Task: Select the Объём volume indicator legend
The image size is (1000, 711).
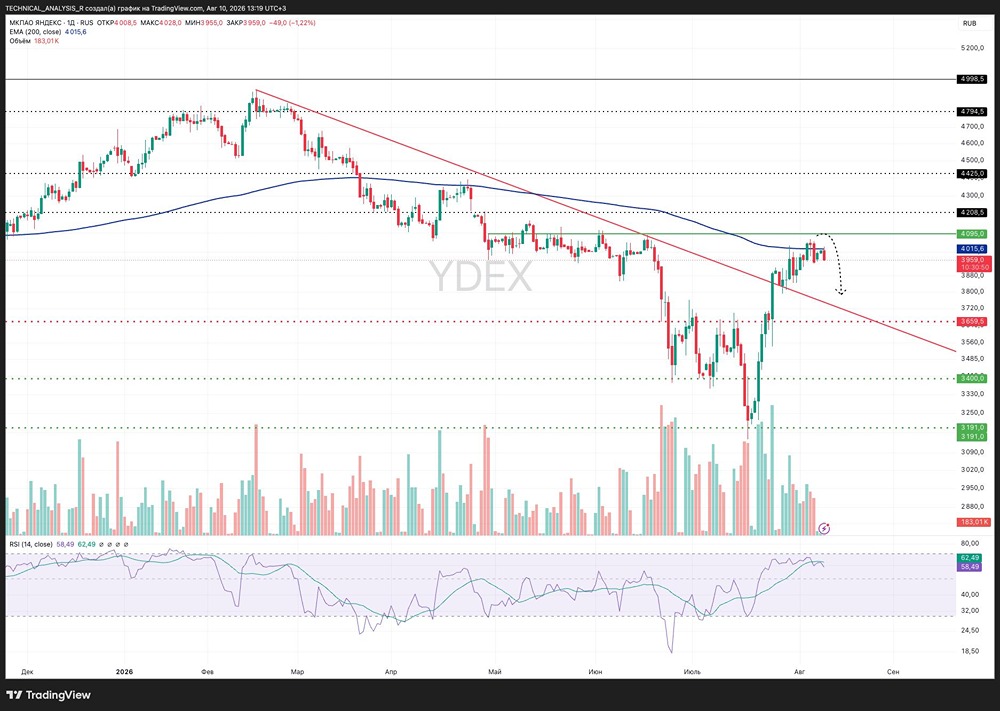Action: point(20,41)
